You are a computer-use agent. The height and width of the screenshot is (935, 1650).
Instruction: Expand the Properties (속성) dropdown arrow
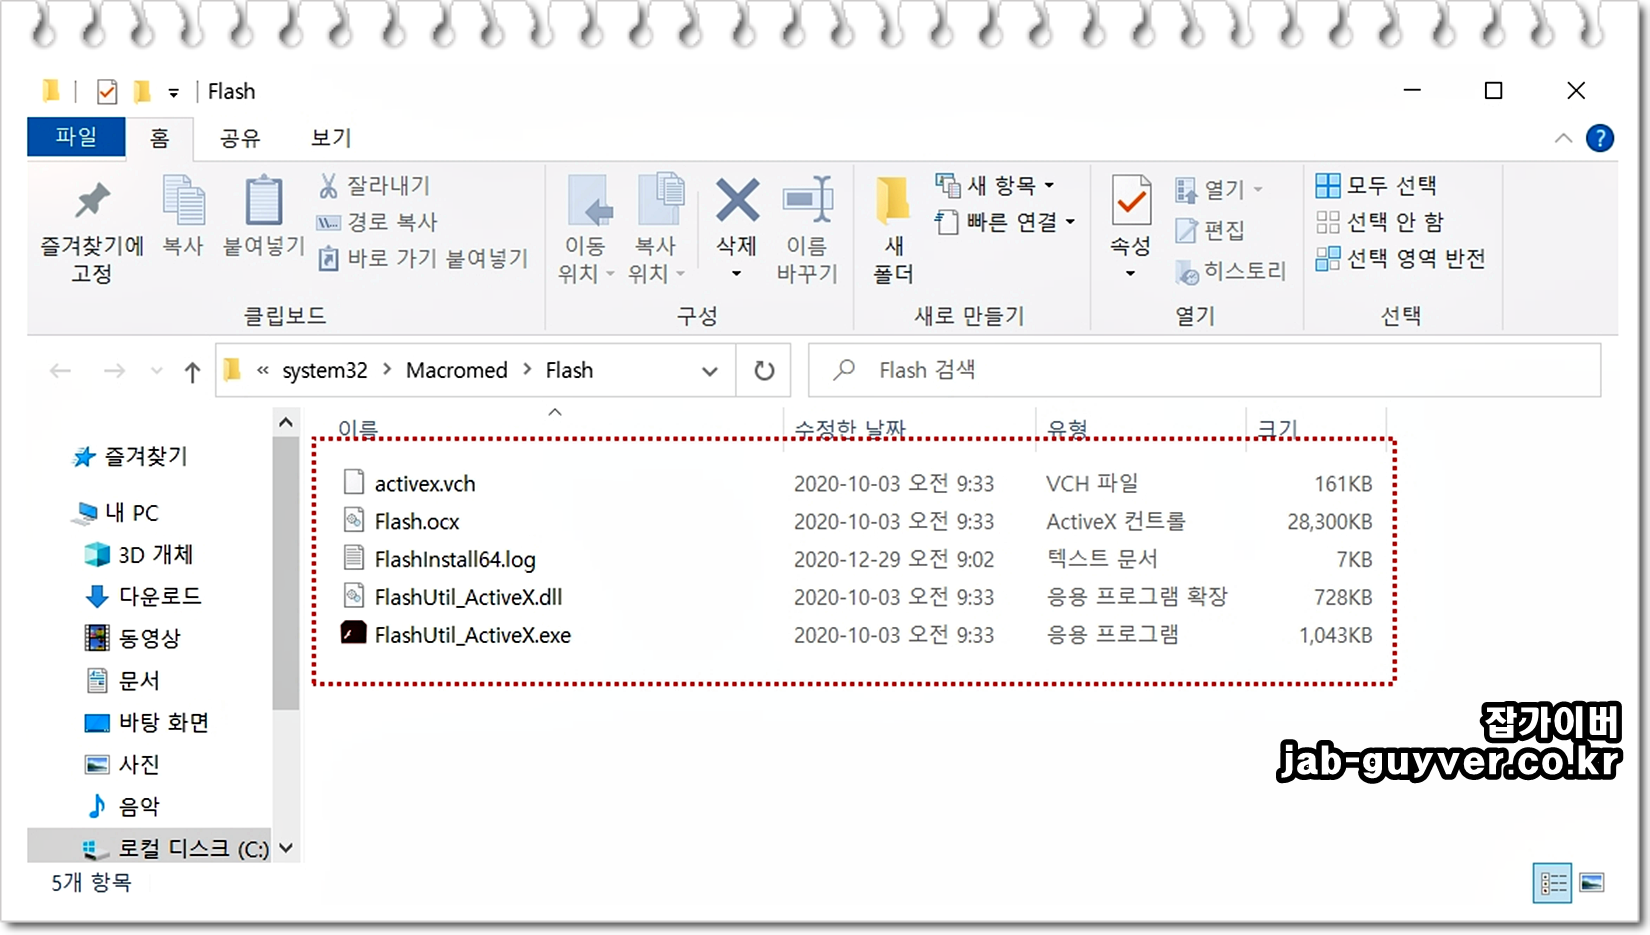click(x=1131, y=274)
